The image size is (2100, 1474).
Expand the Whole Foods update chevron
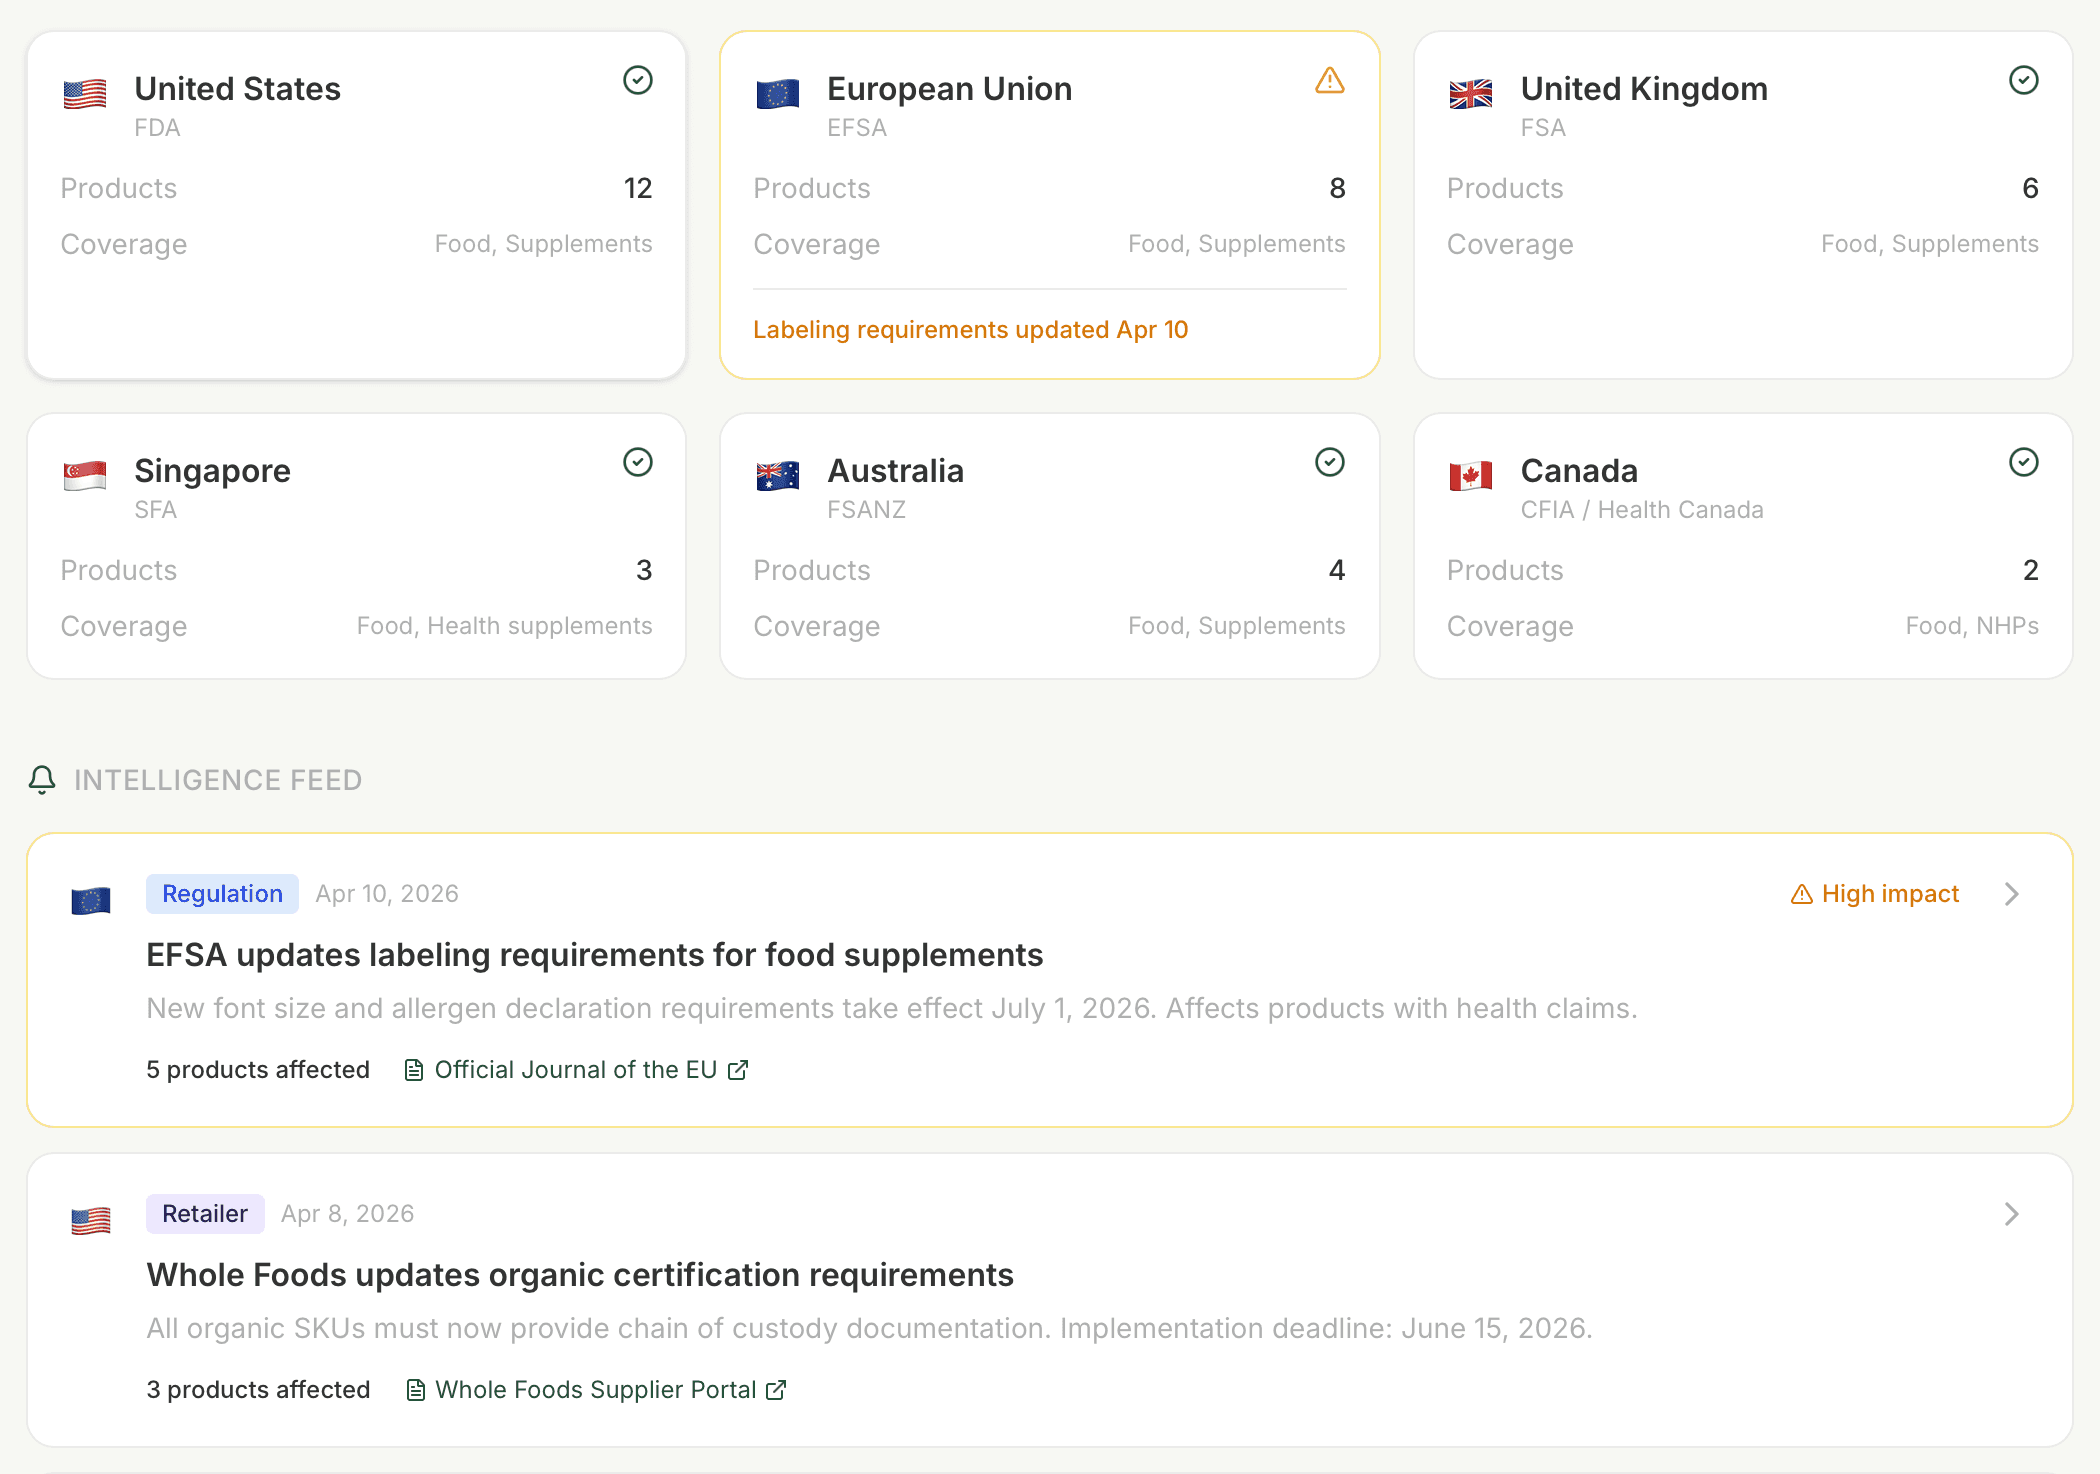pyautogui.click(x=2012, y=1214)
